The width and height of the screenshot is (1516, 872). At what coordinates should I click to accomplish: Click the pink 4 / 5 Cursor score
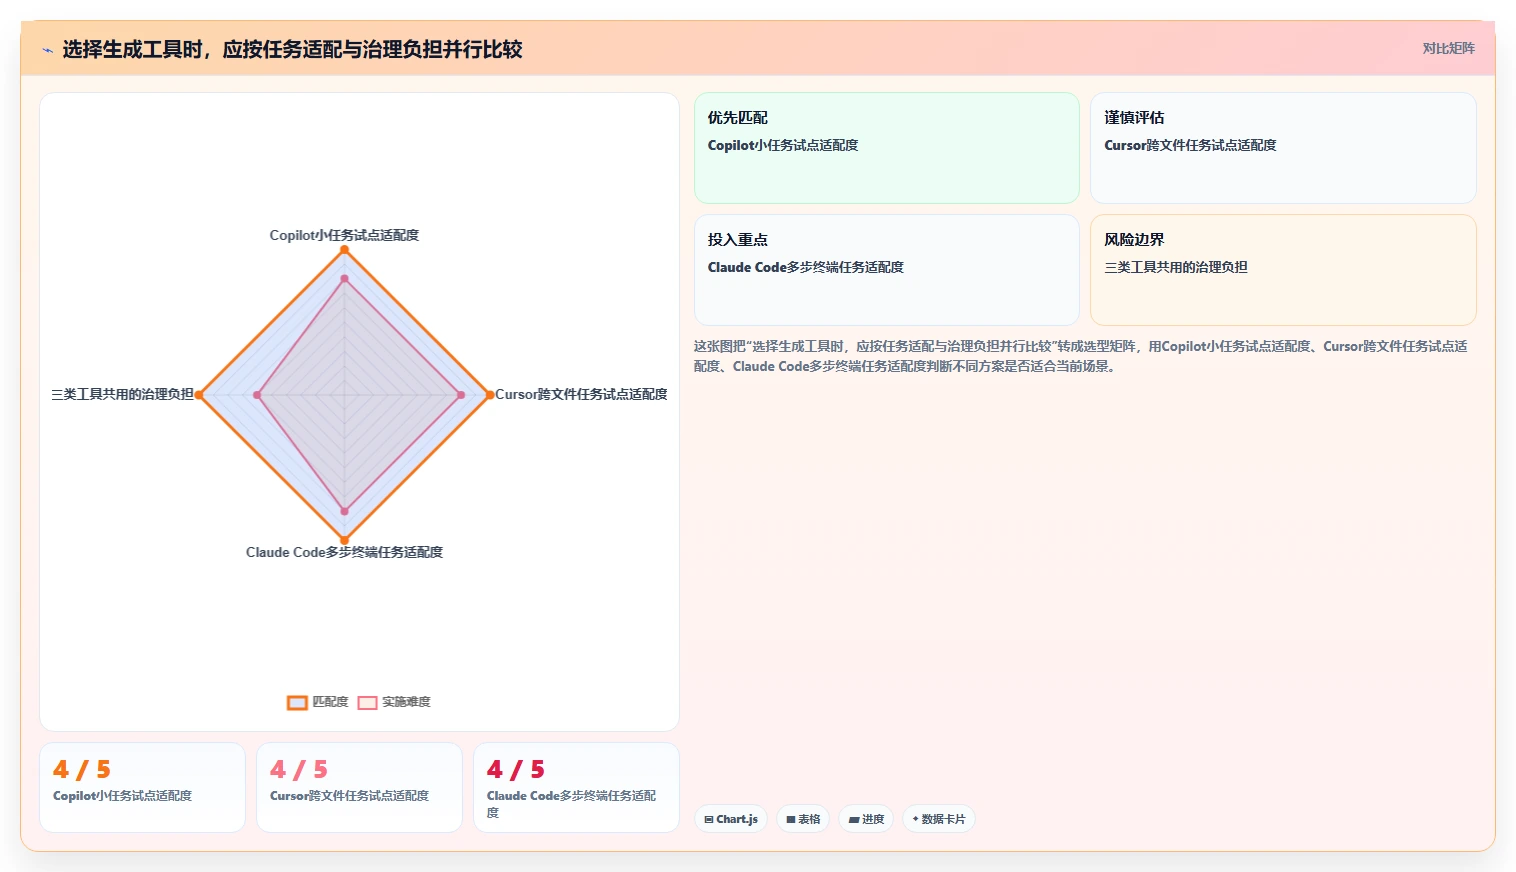click(299, 769)
